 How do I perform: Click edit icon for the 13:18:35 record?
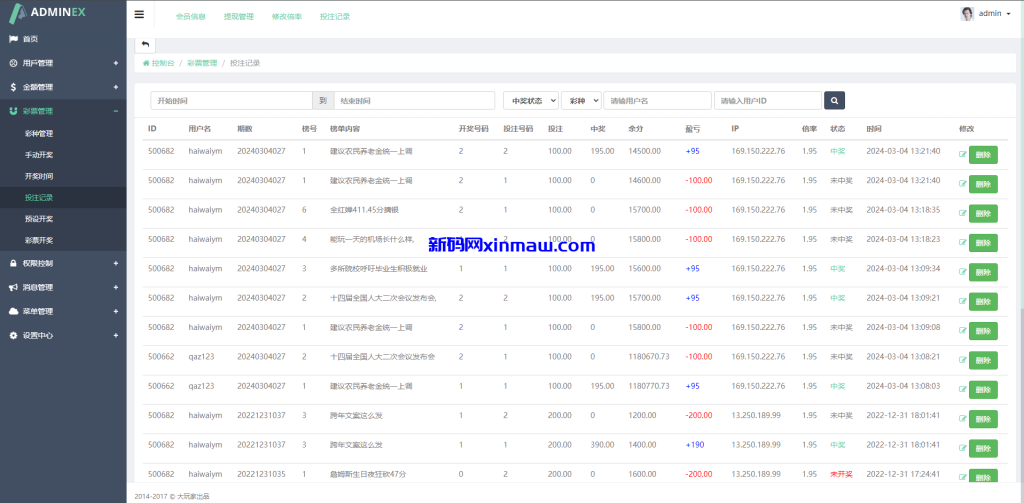point(962,214)
